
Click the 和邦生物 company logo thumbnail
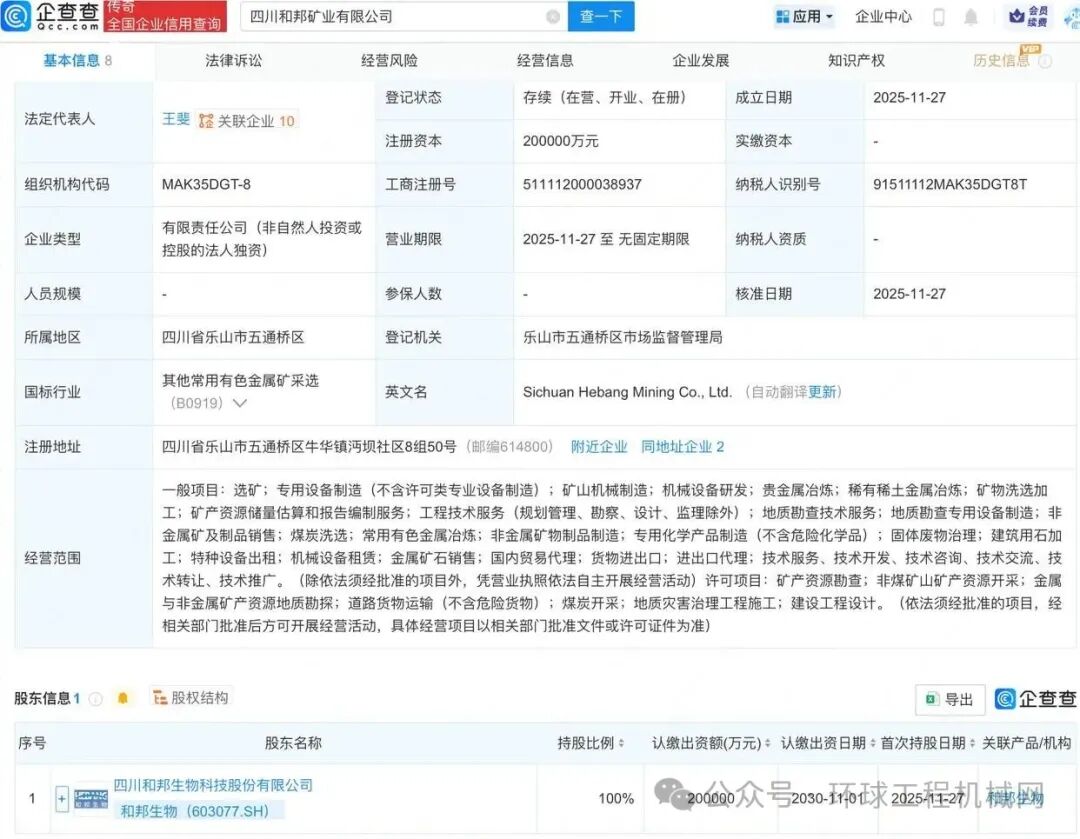91,799
